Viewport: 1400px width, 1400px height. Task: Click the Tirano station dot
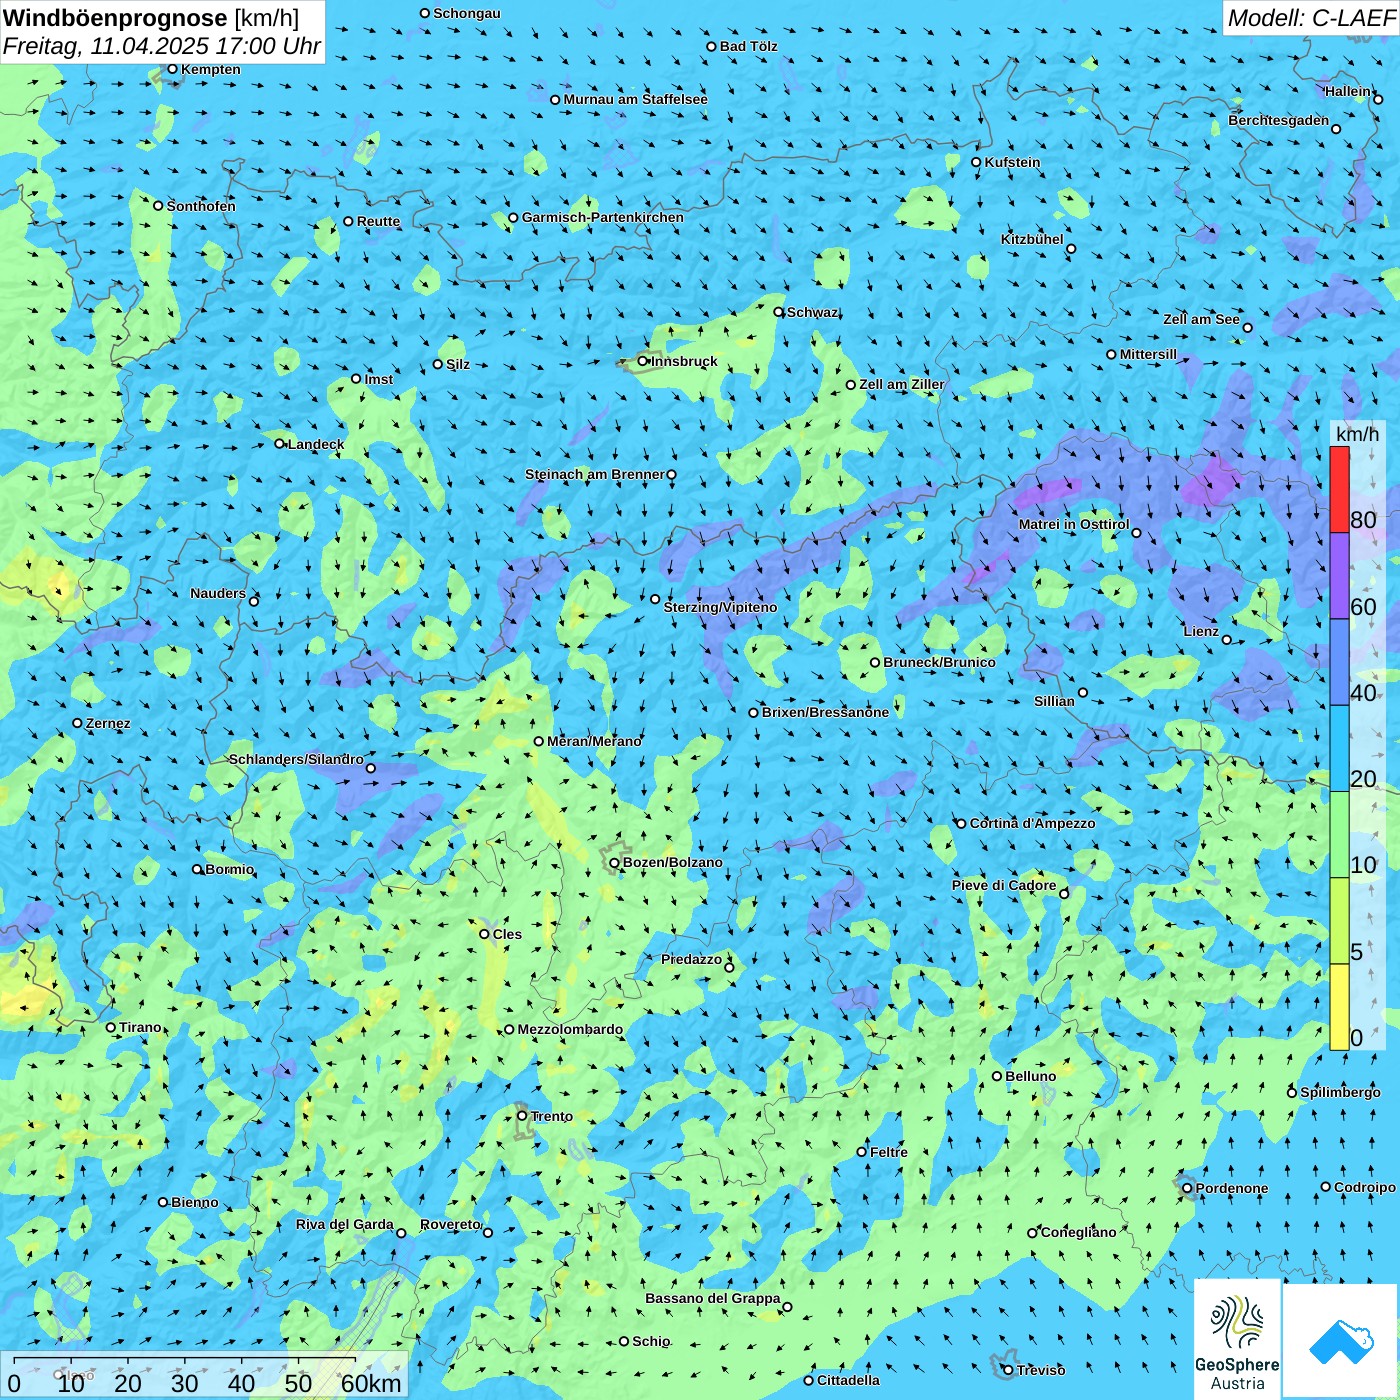(111, 1027)
